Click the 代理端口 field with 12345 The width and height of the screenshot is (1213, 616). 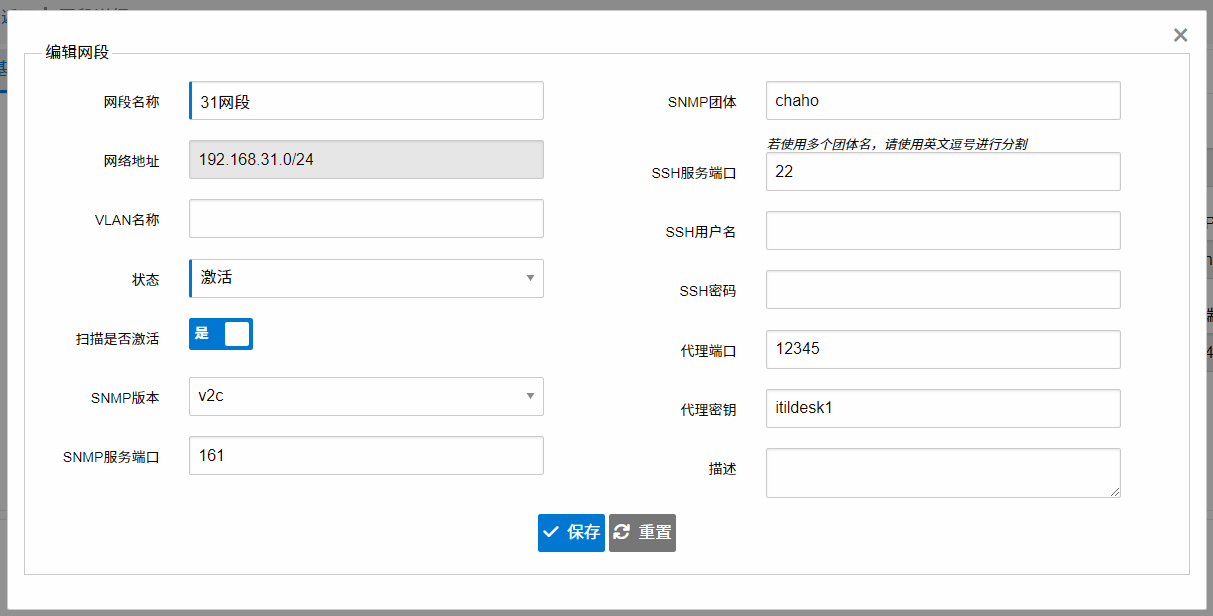tap(943, 349)
